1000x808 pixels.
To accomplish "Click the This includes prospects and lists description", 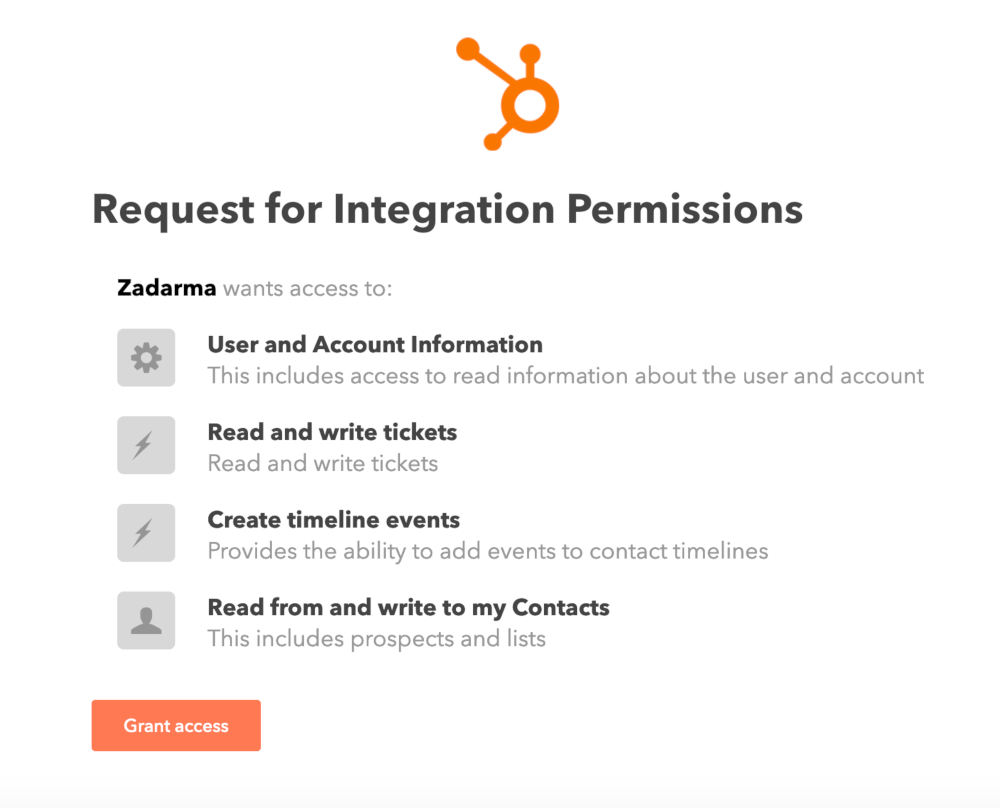I will (375, 639).
